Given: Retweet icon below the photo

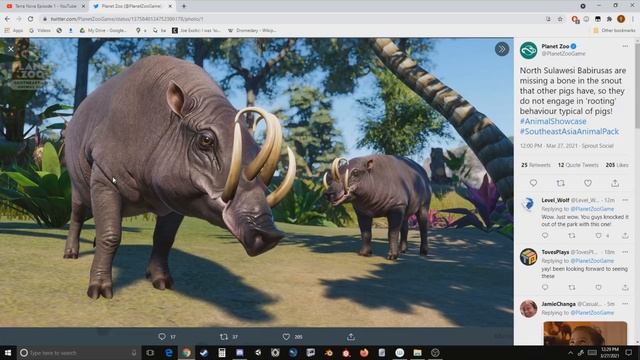Looking at the screenshot, I should 224,337.
